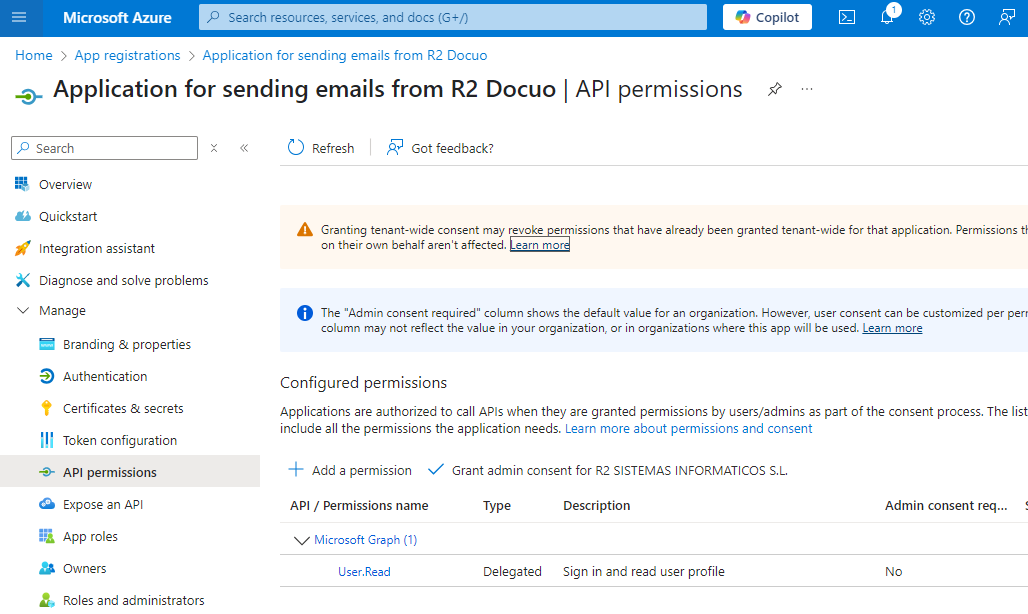
Task: Launch Cloud Shell from the top bar
Action: tap(846, 18)
